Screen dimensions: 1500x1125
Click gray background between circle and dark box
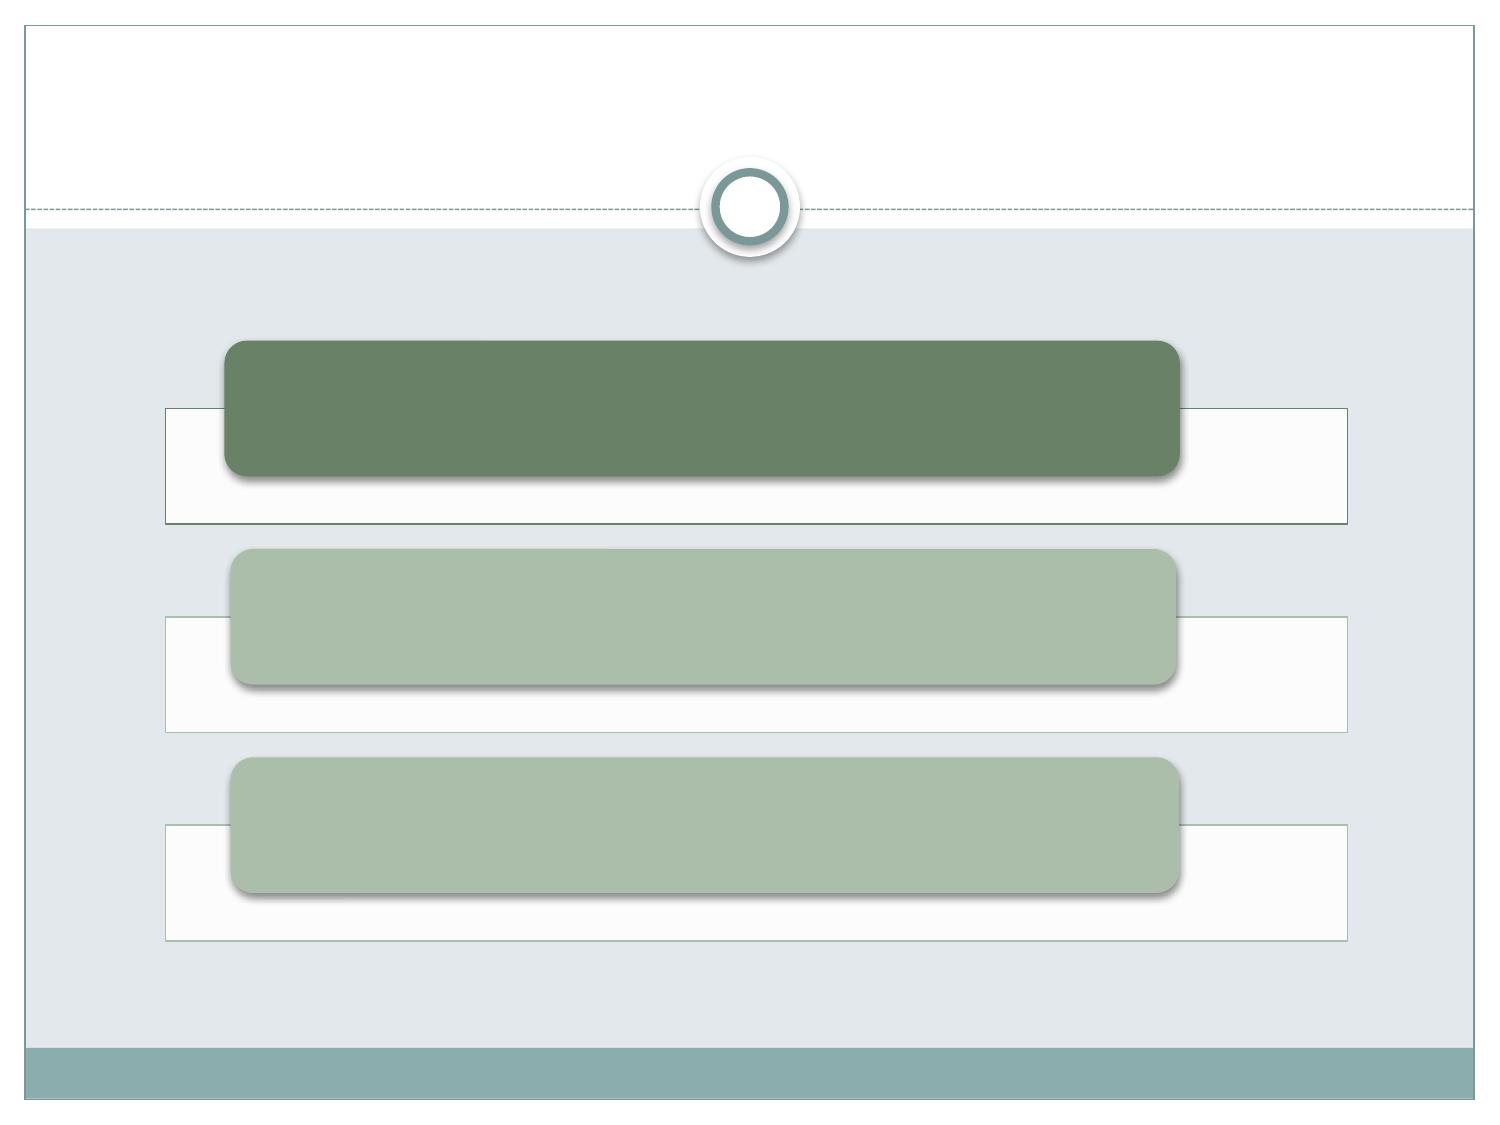click(750, 298)
